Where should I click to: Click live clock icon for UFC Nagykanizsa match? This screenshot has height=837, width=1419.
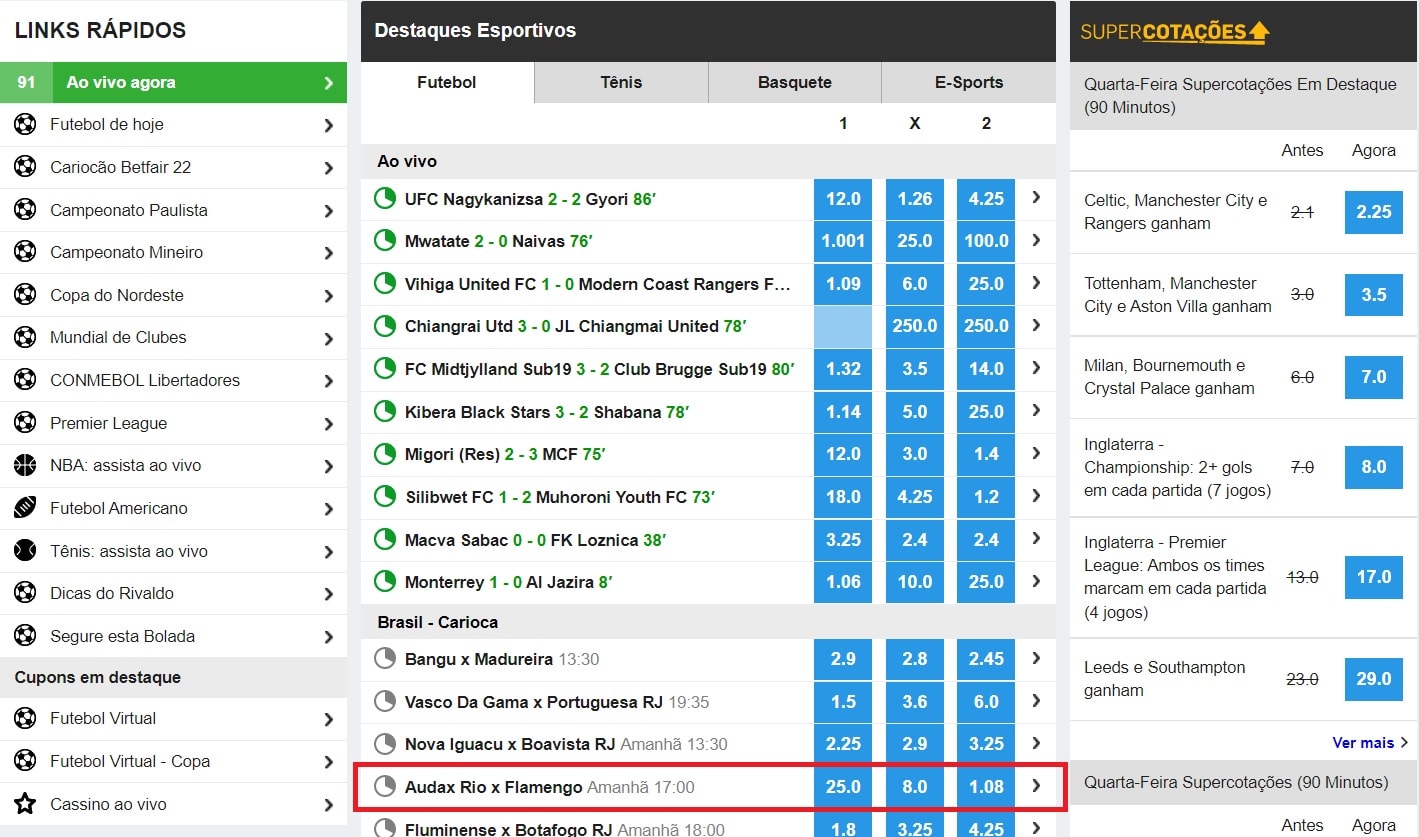(x=384, y=199)
